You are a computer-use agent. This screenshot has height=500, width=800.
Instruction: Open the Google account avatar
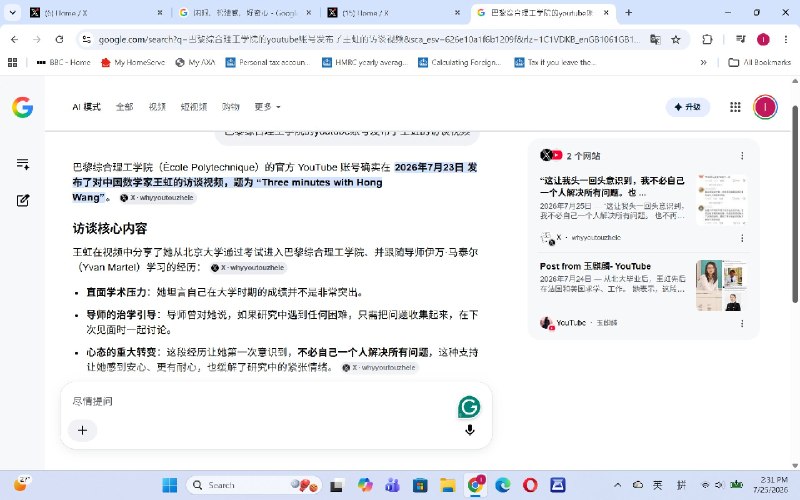pyautogui.click(x=765, y=107)
